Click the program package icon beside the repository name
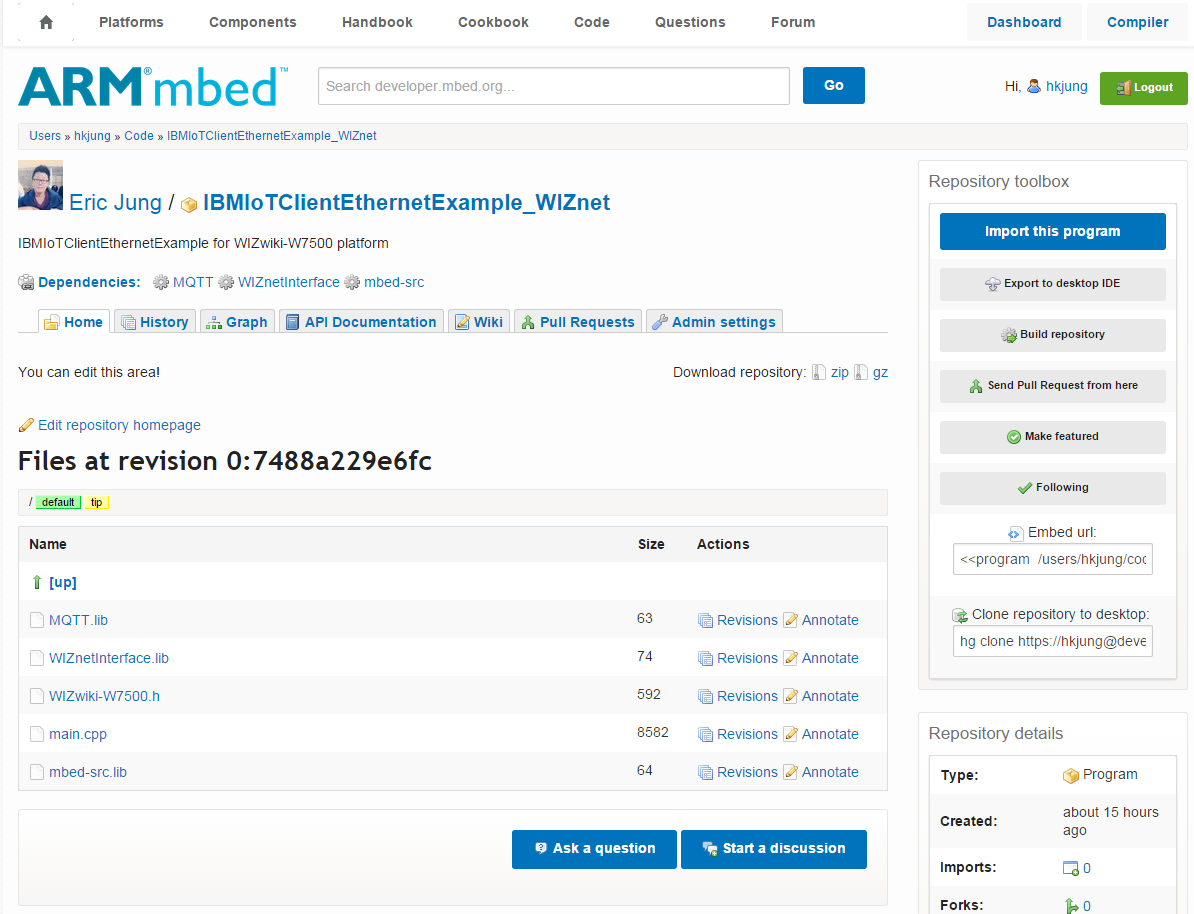 (189, 205)
